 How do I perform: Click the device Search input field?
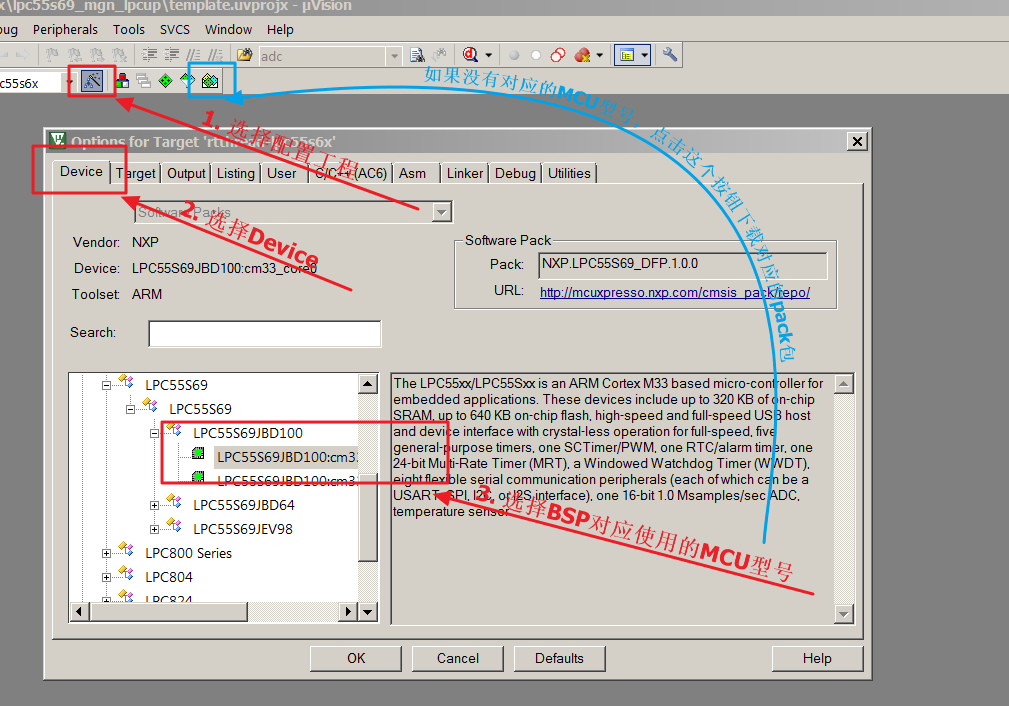[264, 333]
